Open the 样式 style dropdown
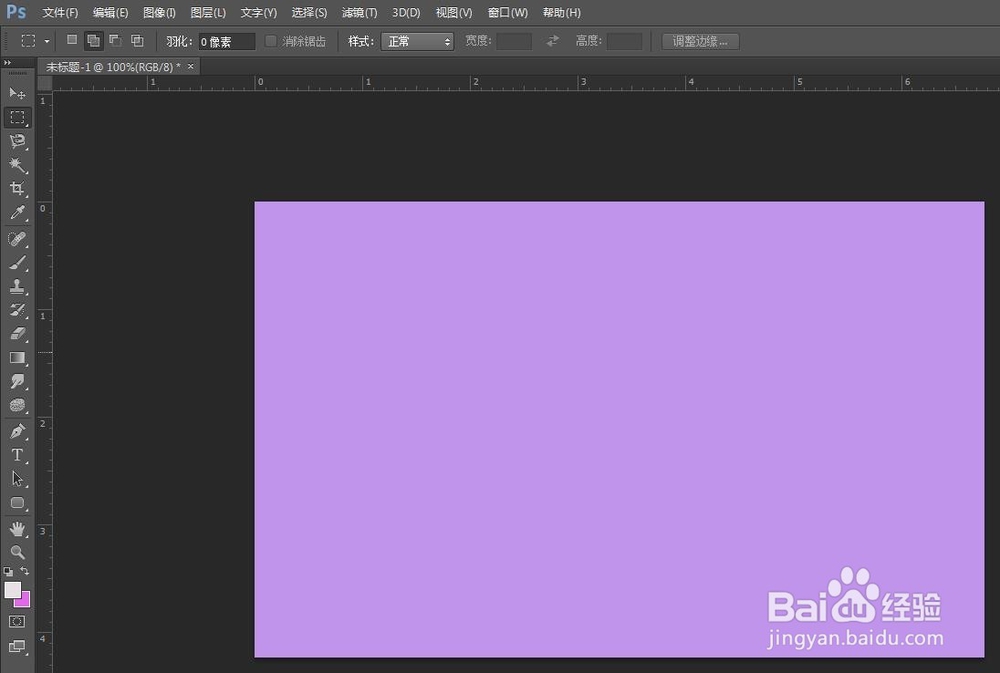 tap(417, 41)
